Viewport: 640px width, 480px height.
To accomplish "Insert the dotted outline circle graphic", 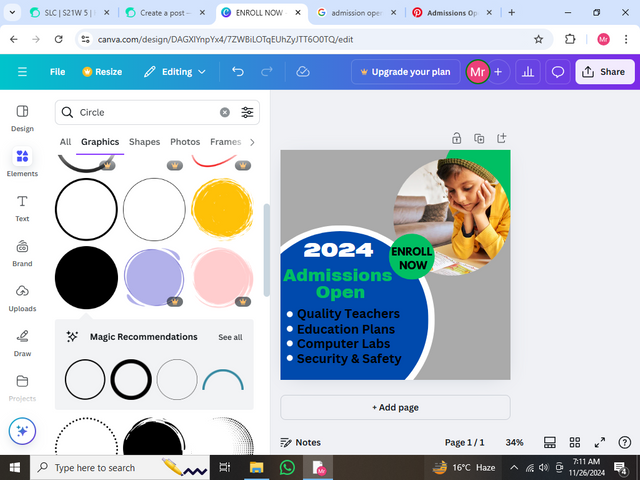I will click(86, 436).
